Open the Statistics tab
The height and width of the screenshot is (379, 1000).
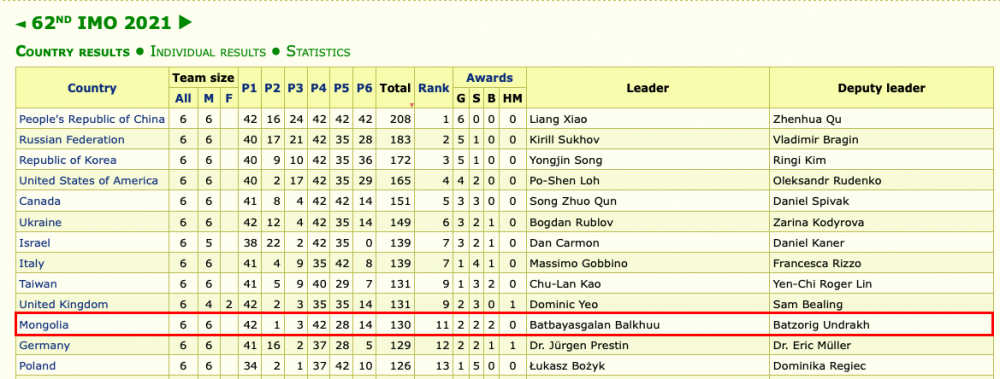pos(318,52)
